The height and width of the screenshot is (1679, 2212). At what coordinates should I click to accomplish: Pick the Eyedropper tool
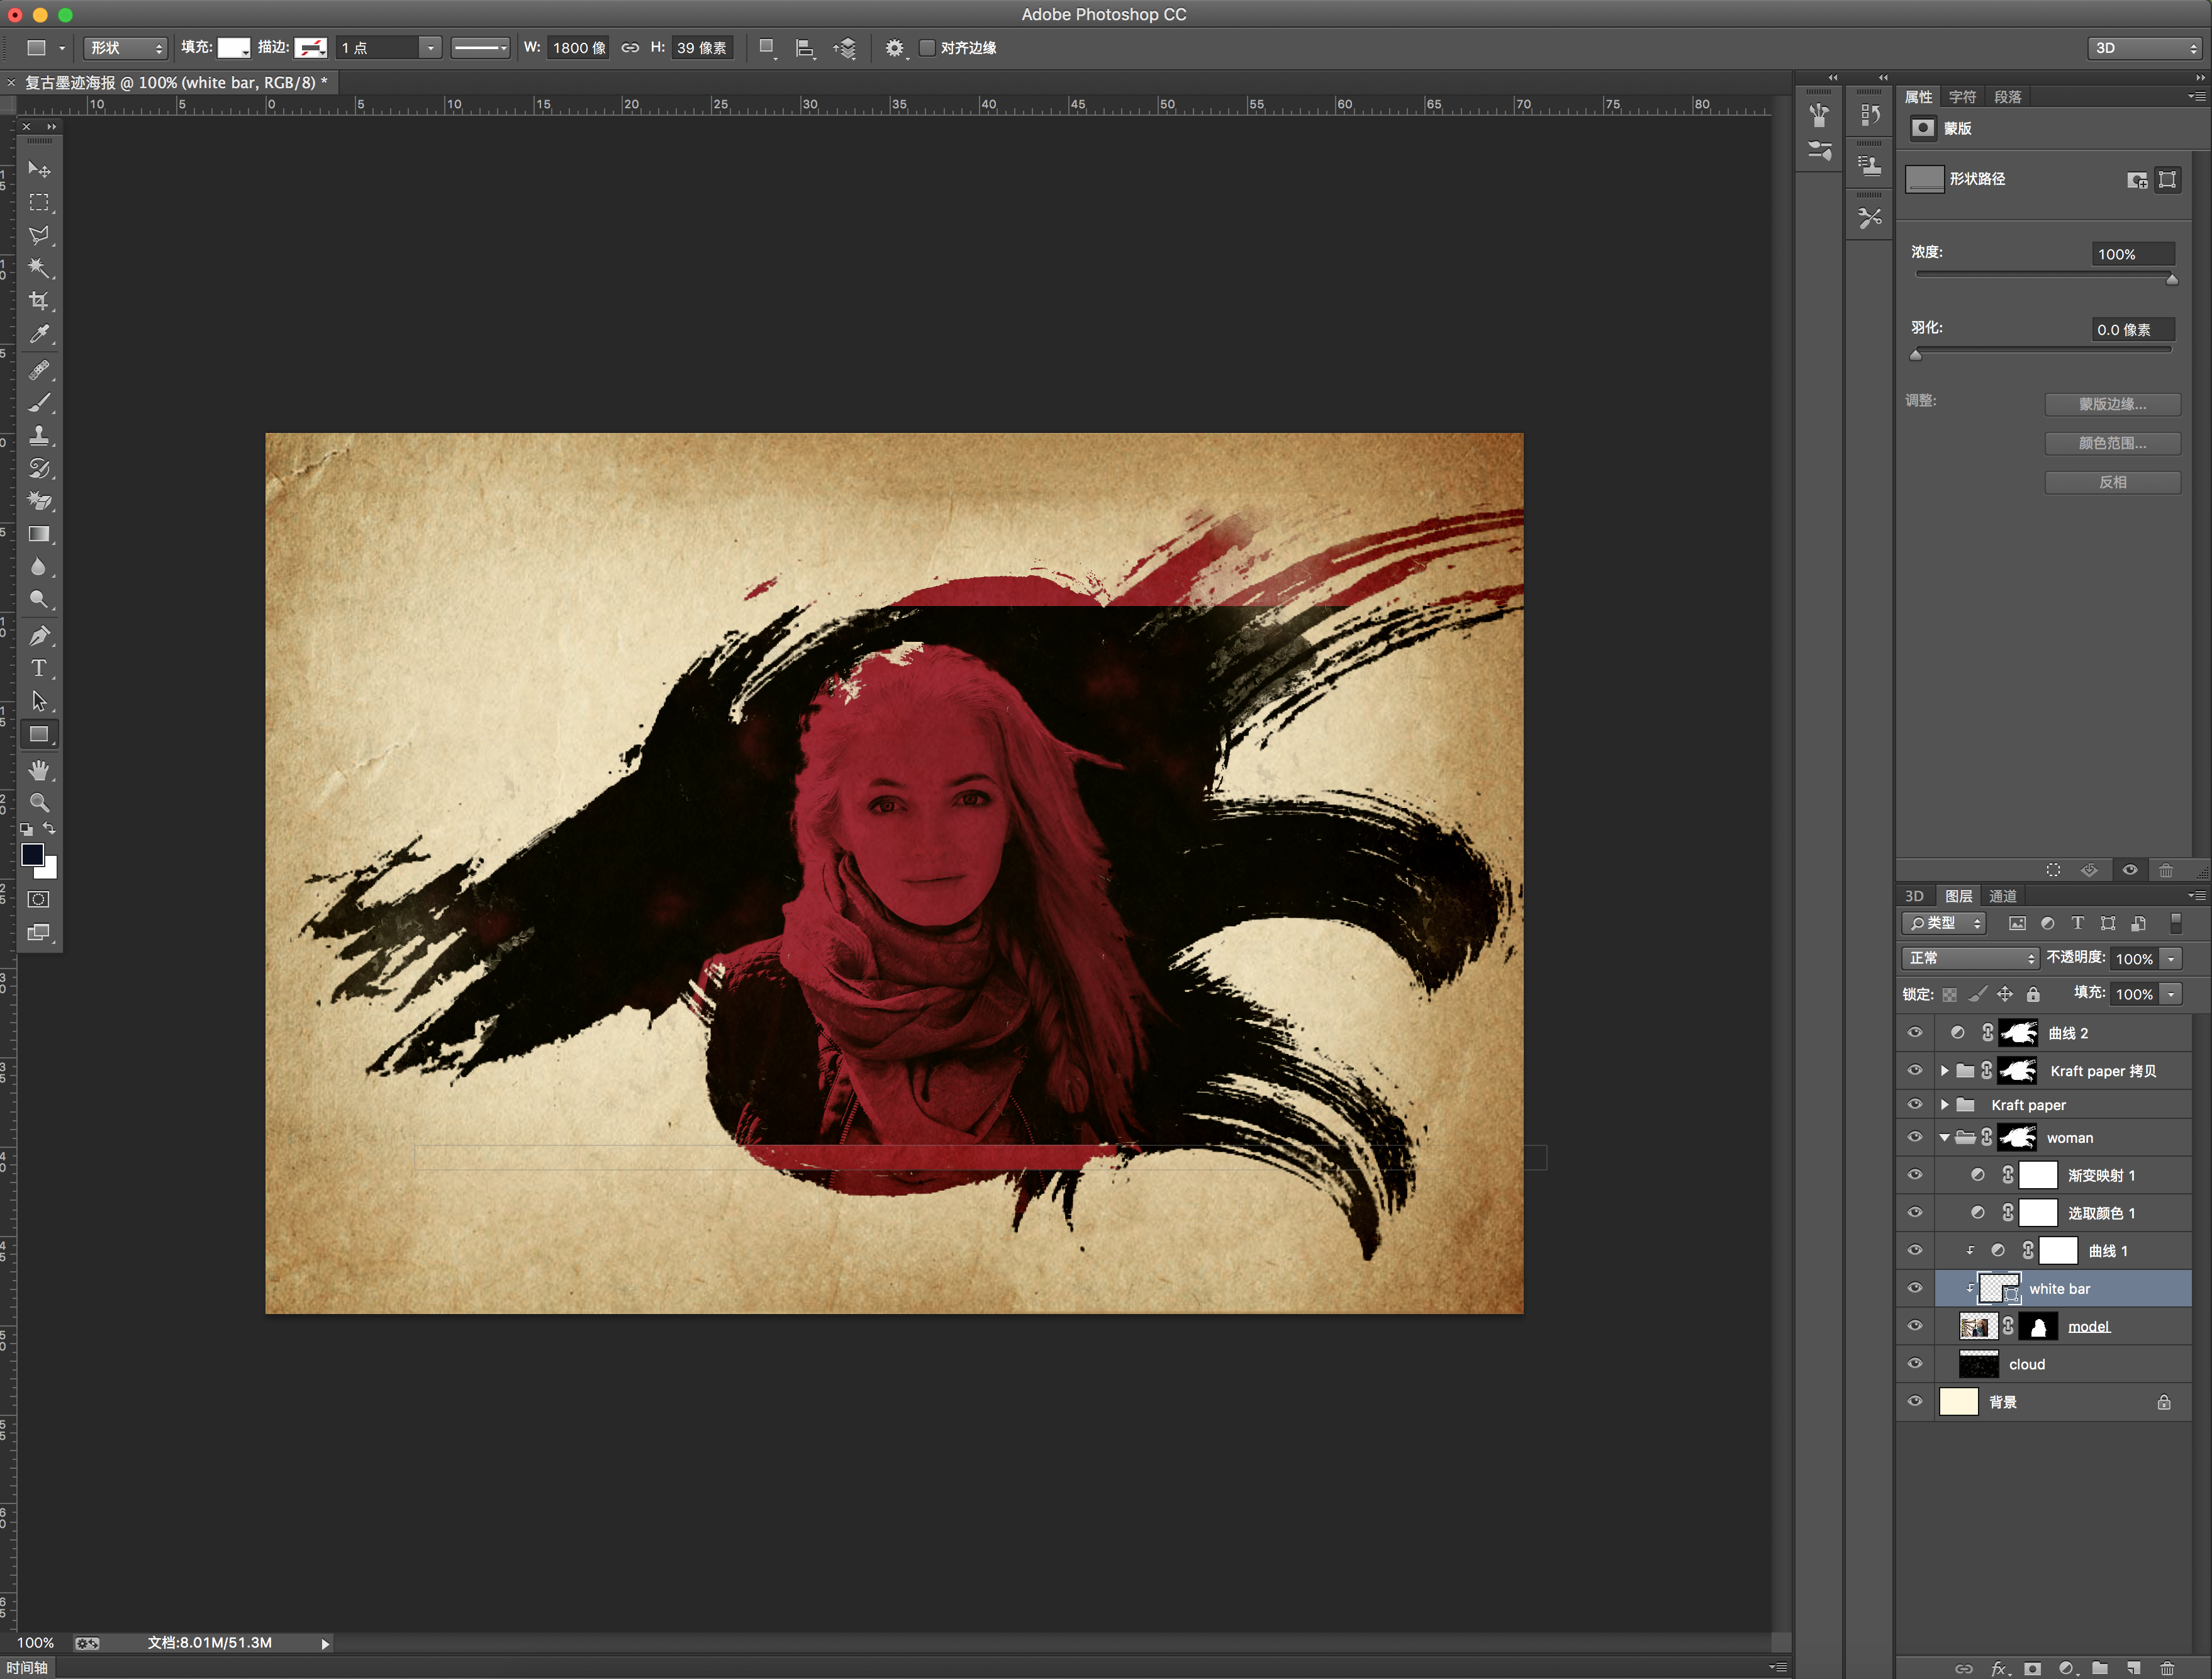tap(38, 334)
